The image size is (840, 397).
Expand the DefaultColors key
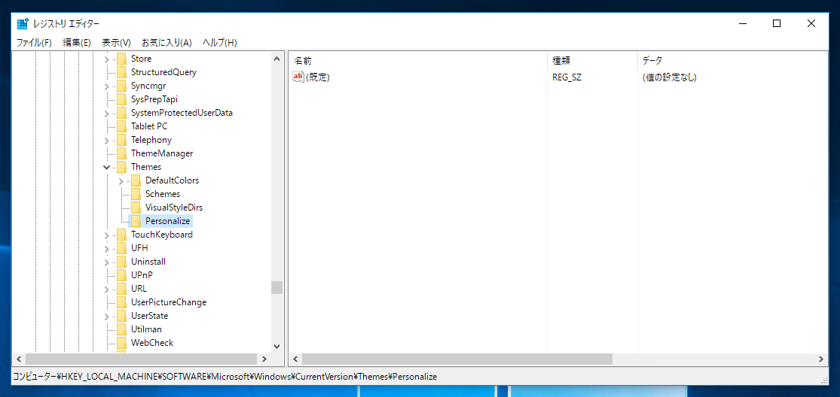tap(121, 181)
